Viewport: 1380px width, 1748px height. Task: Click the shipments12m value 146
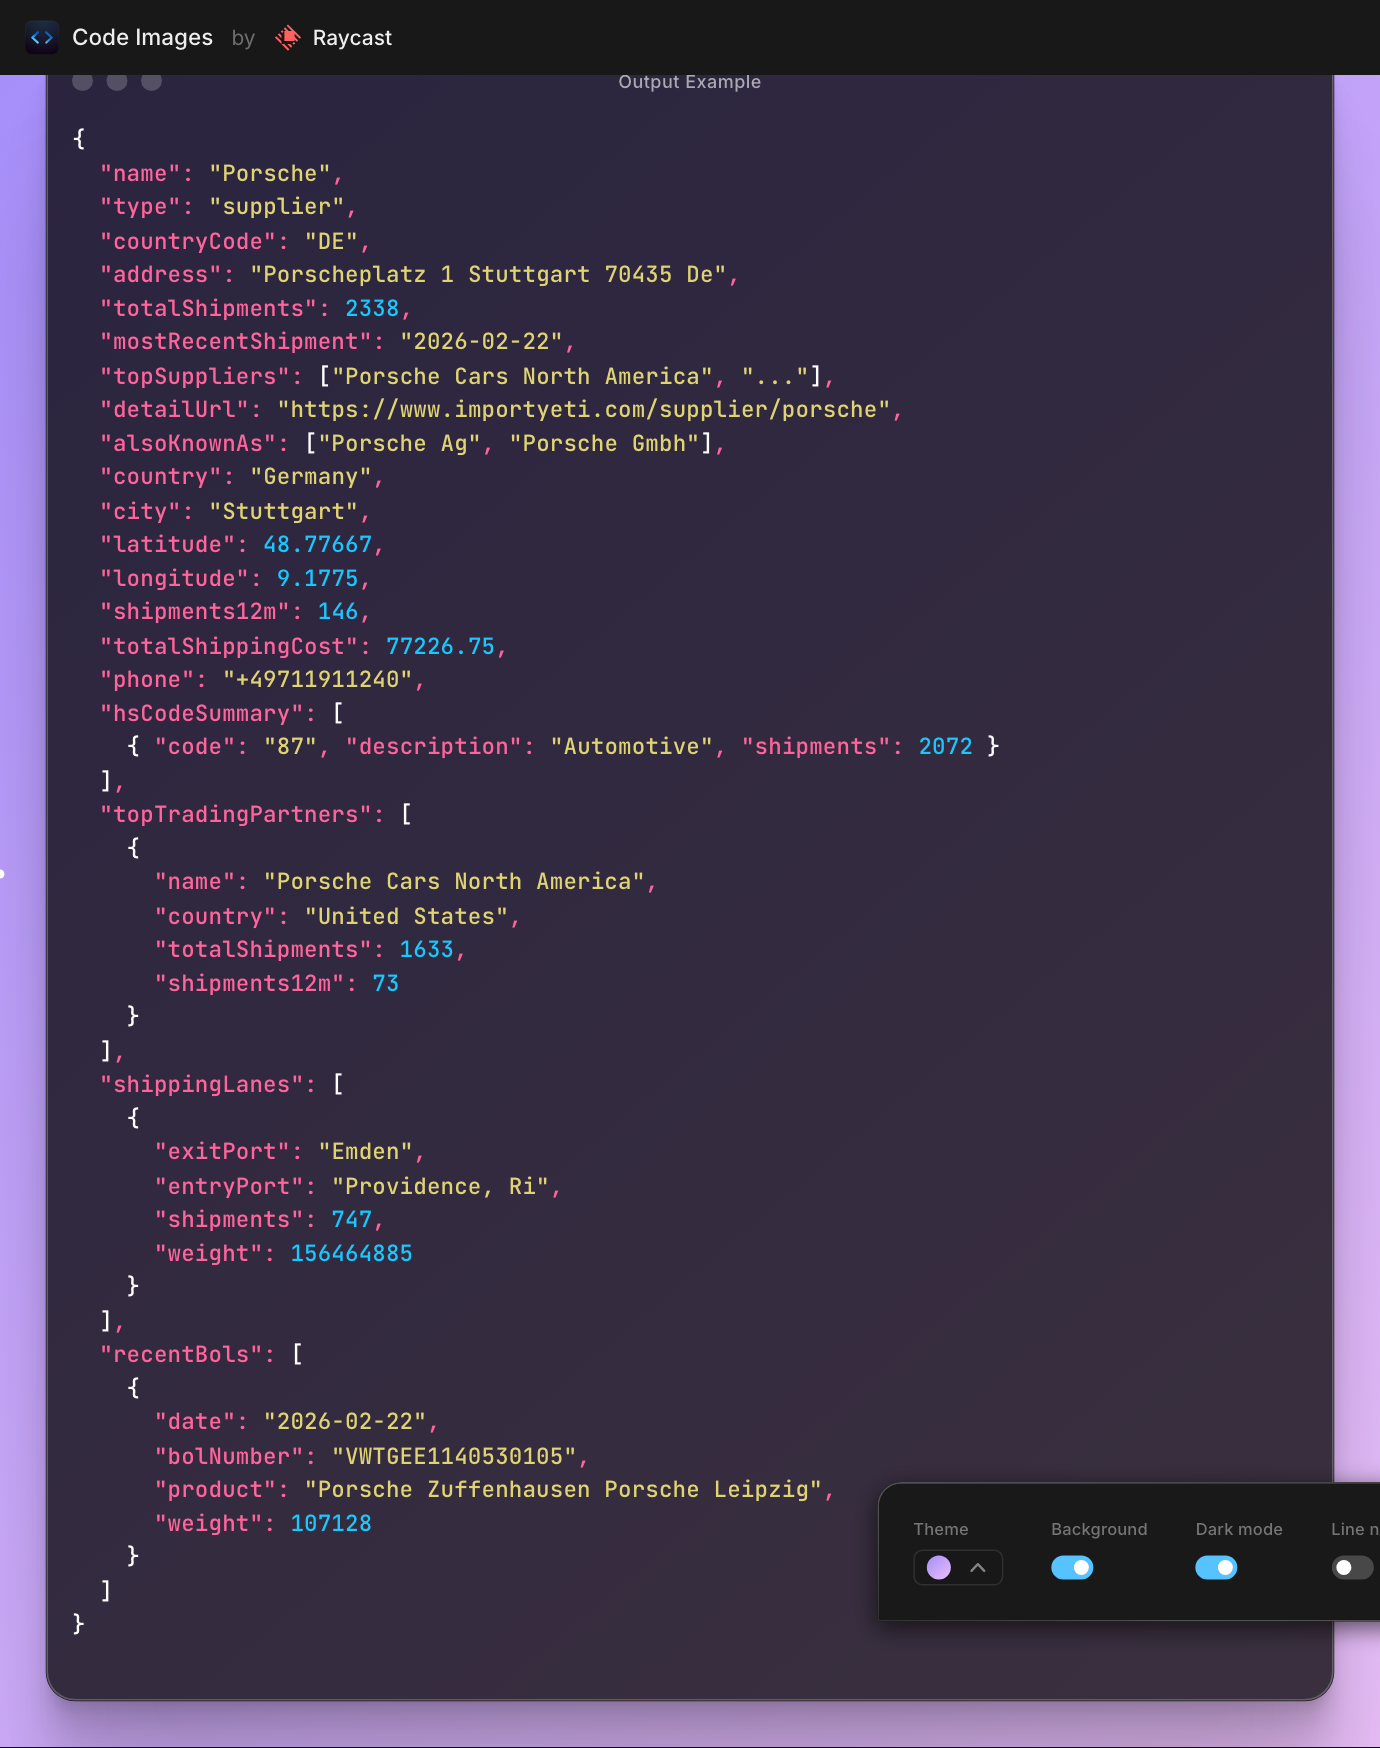point(338,612)
